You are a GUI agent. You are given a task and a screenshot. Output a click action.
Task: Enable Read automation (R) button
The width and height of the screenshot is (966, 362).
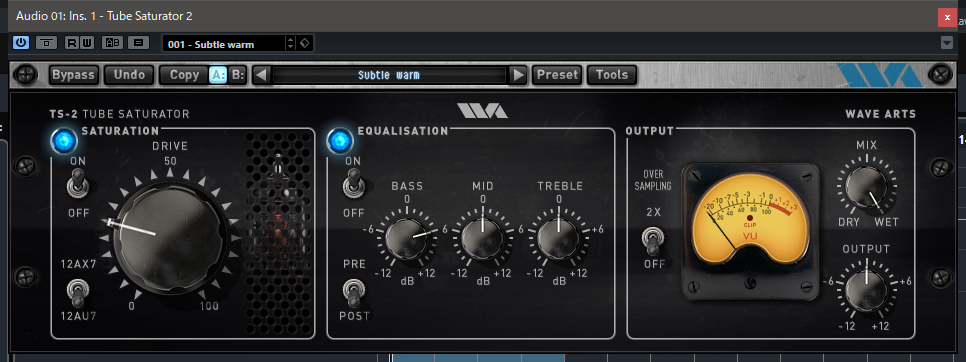coord(71,43)
